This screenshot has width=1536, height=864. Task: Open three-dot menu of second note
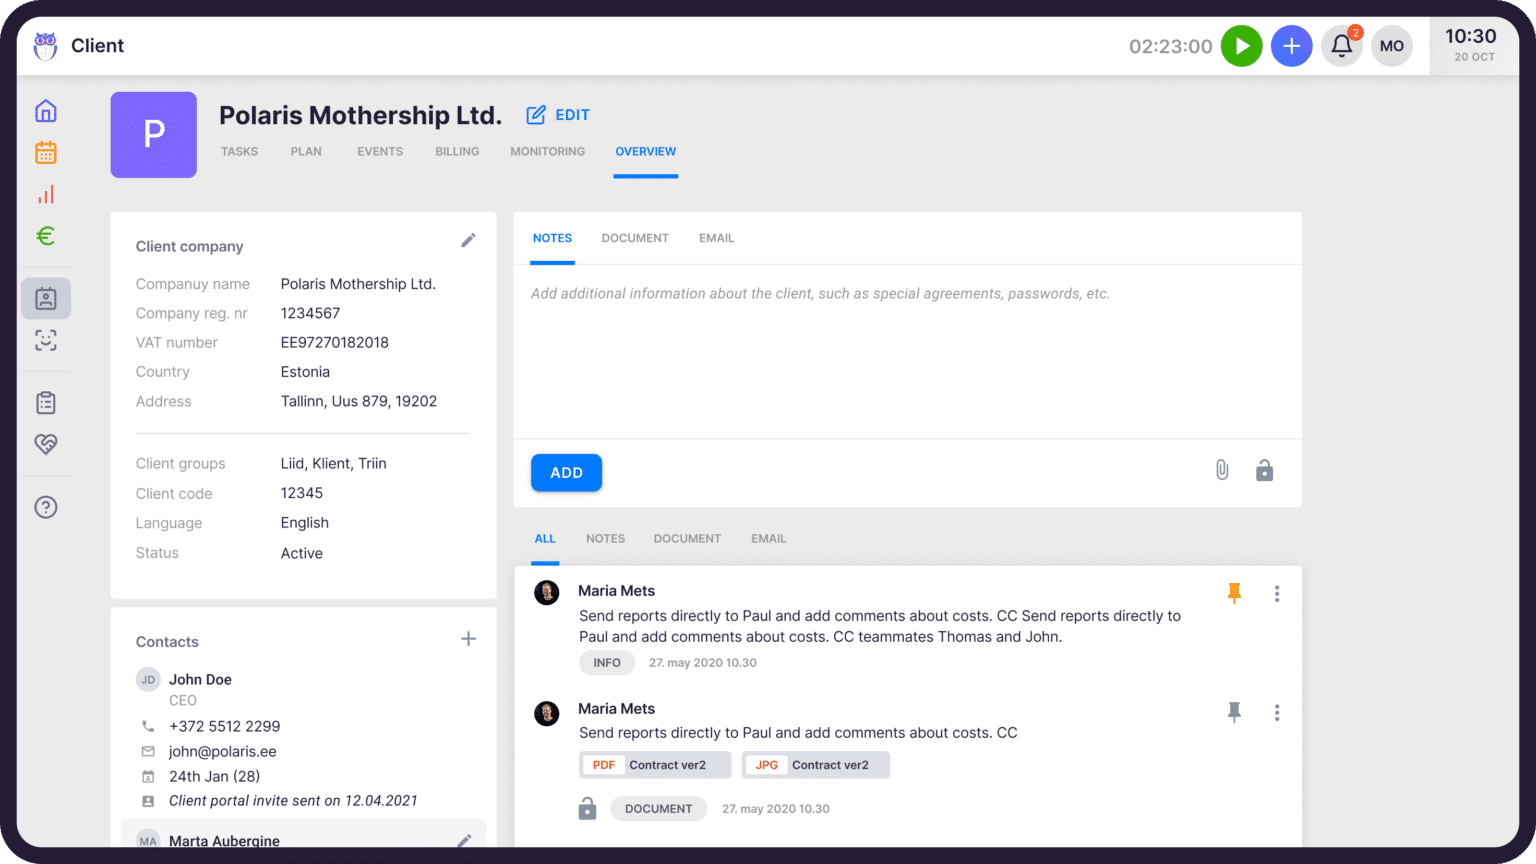tap(1277, 713)
